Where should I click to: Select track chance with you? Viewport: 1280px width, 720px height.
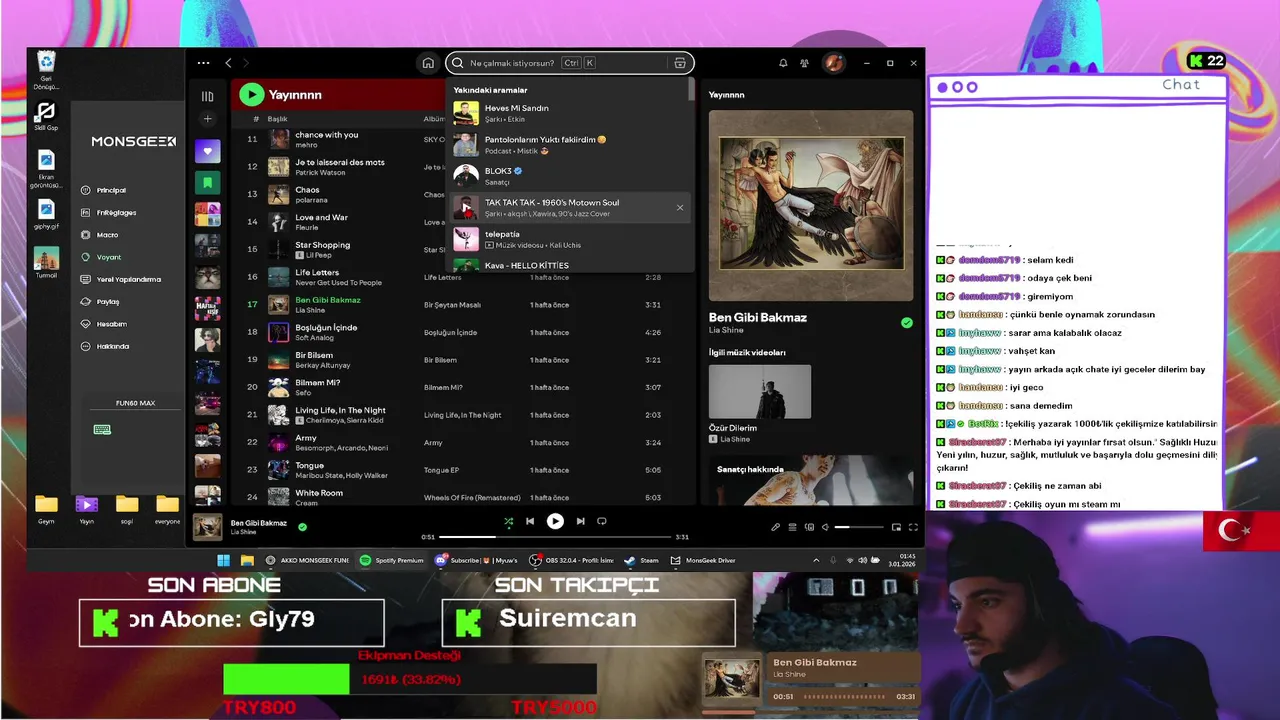point(326,135)
